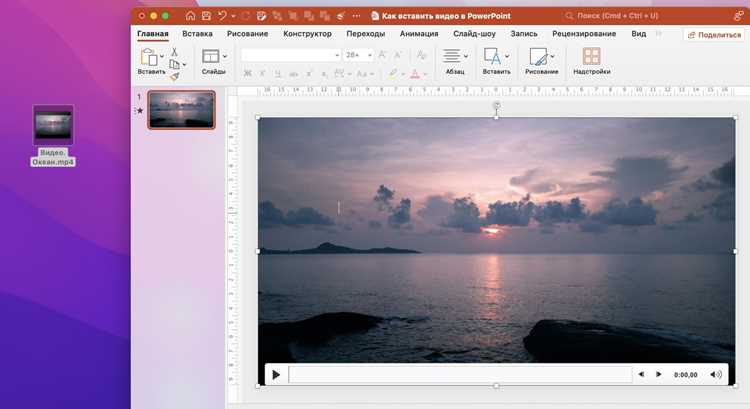Switch to the Вид tab
Image resolution: width=750 pixels, height=409 pixels.
click(639, 33)
